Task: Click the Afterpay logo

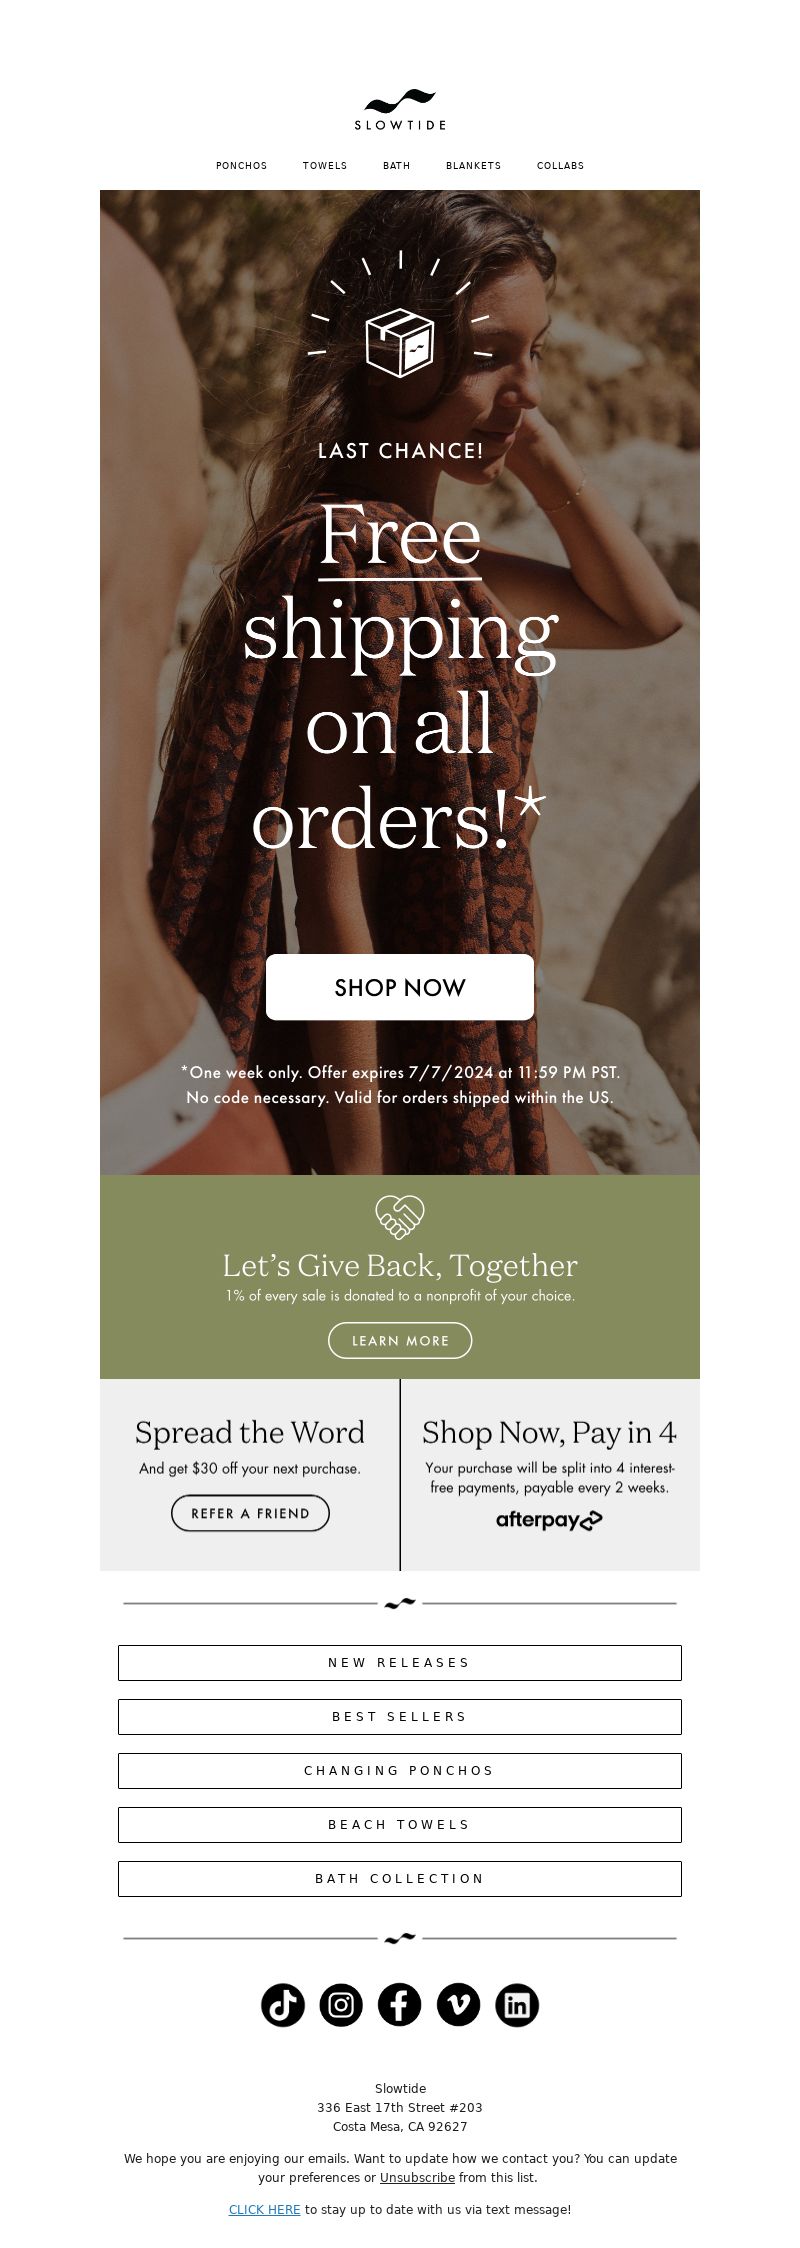Action: [549, 1520]
